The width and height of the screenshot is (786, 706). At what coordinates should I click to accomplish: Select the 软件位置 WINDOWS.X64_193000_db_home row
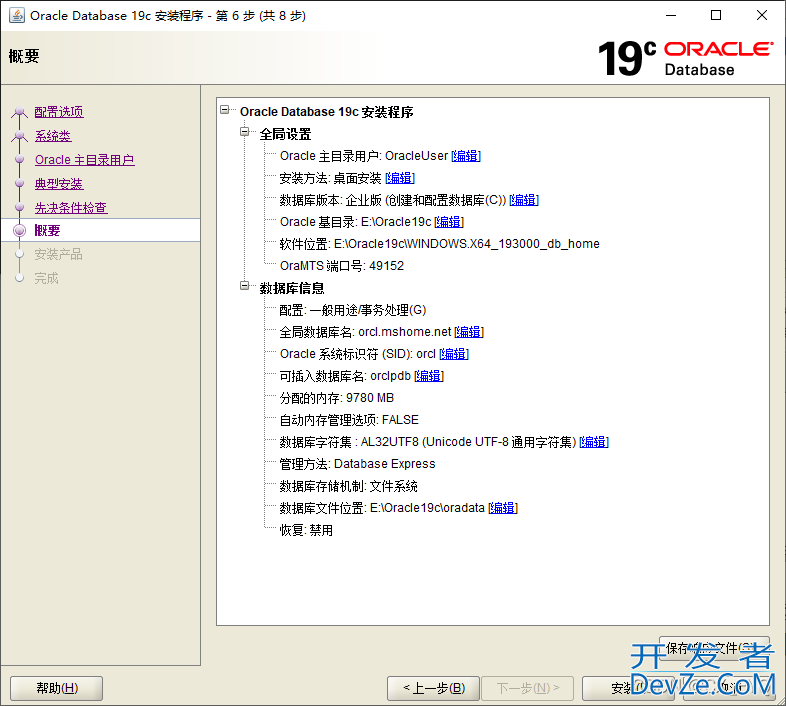[x=439, y=244]
